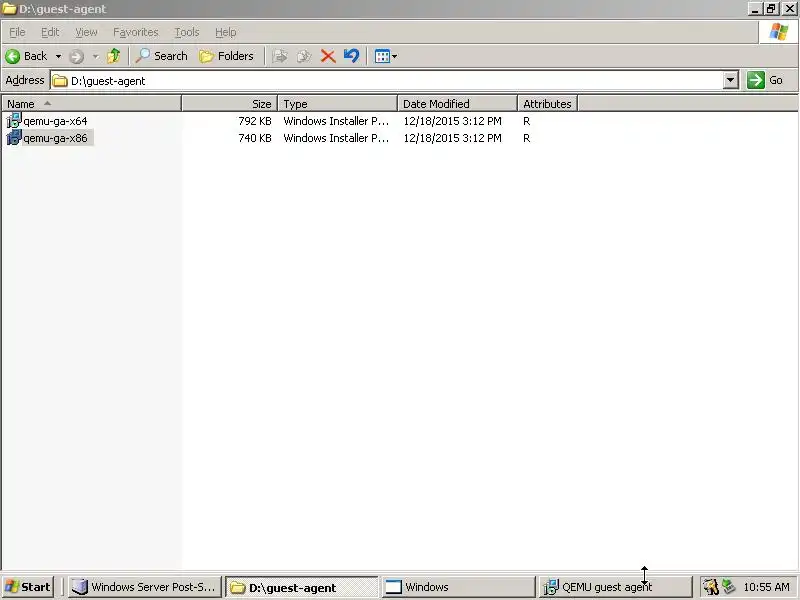
Task: Sort files by the Name column
Action: (x=91, y=104)
